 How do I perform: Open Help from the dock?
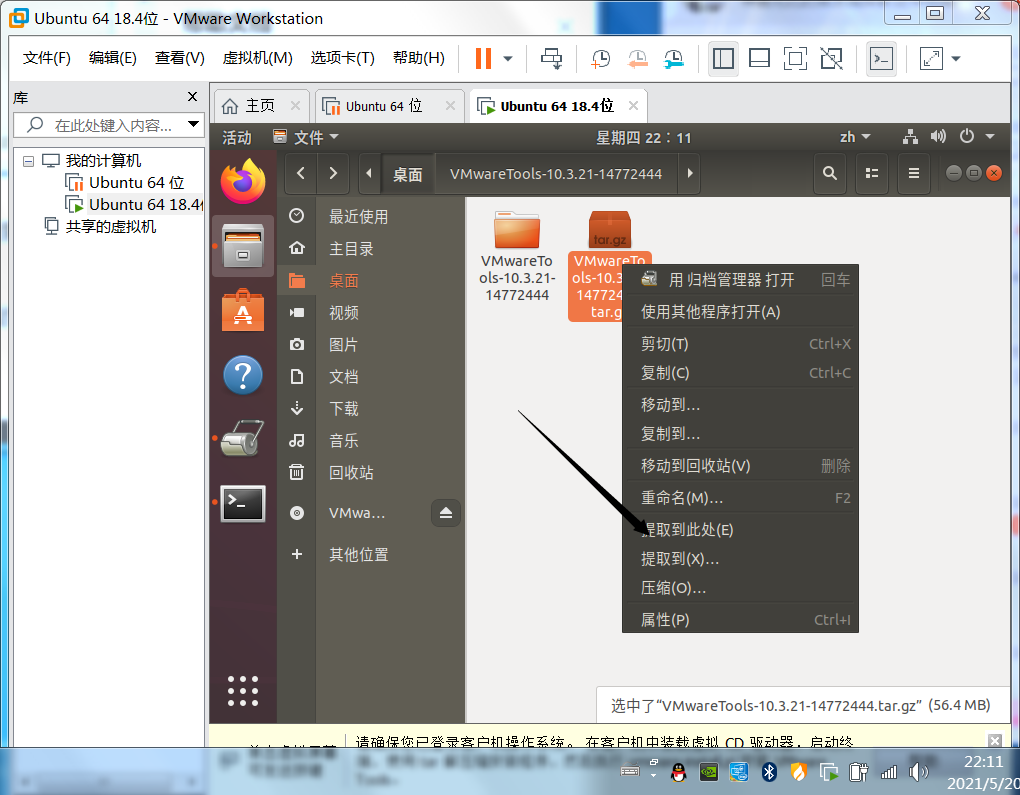tap(243, 375)
